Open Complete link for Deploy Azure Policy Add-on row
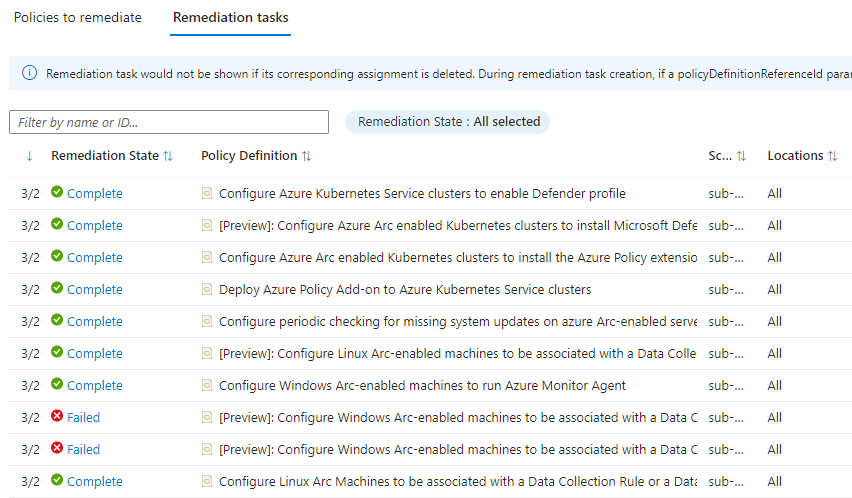This screenshot has width=852, height=498. (95, 289)
